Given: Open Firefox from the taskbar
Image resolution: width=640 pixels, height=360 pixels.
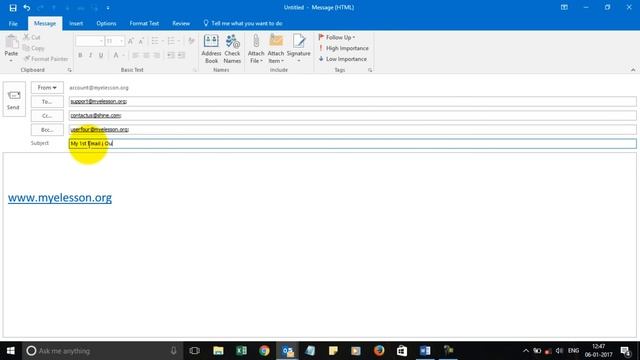Looking at the screenshot, I should [379, 351].
